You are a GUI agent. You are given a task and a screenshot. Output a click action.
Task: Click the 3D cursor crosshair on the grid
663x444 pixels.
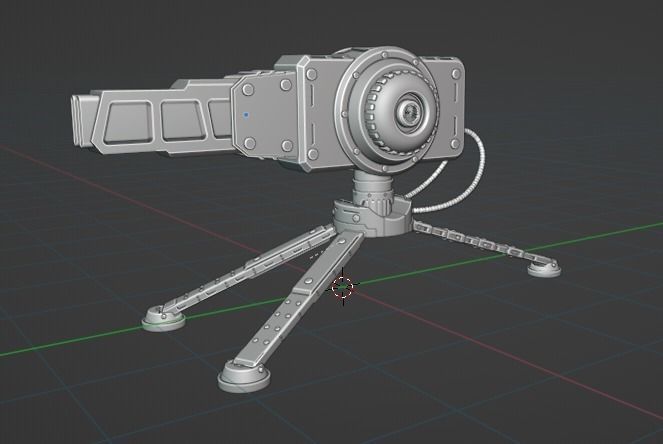[x=342, y=287]
